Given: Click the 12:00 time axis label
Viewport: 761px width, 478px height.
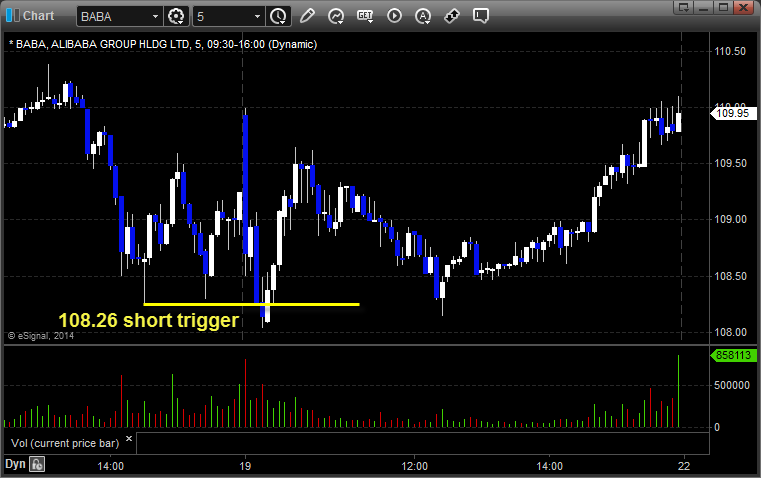Looking at the screenshot, I should (414, 466).
